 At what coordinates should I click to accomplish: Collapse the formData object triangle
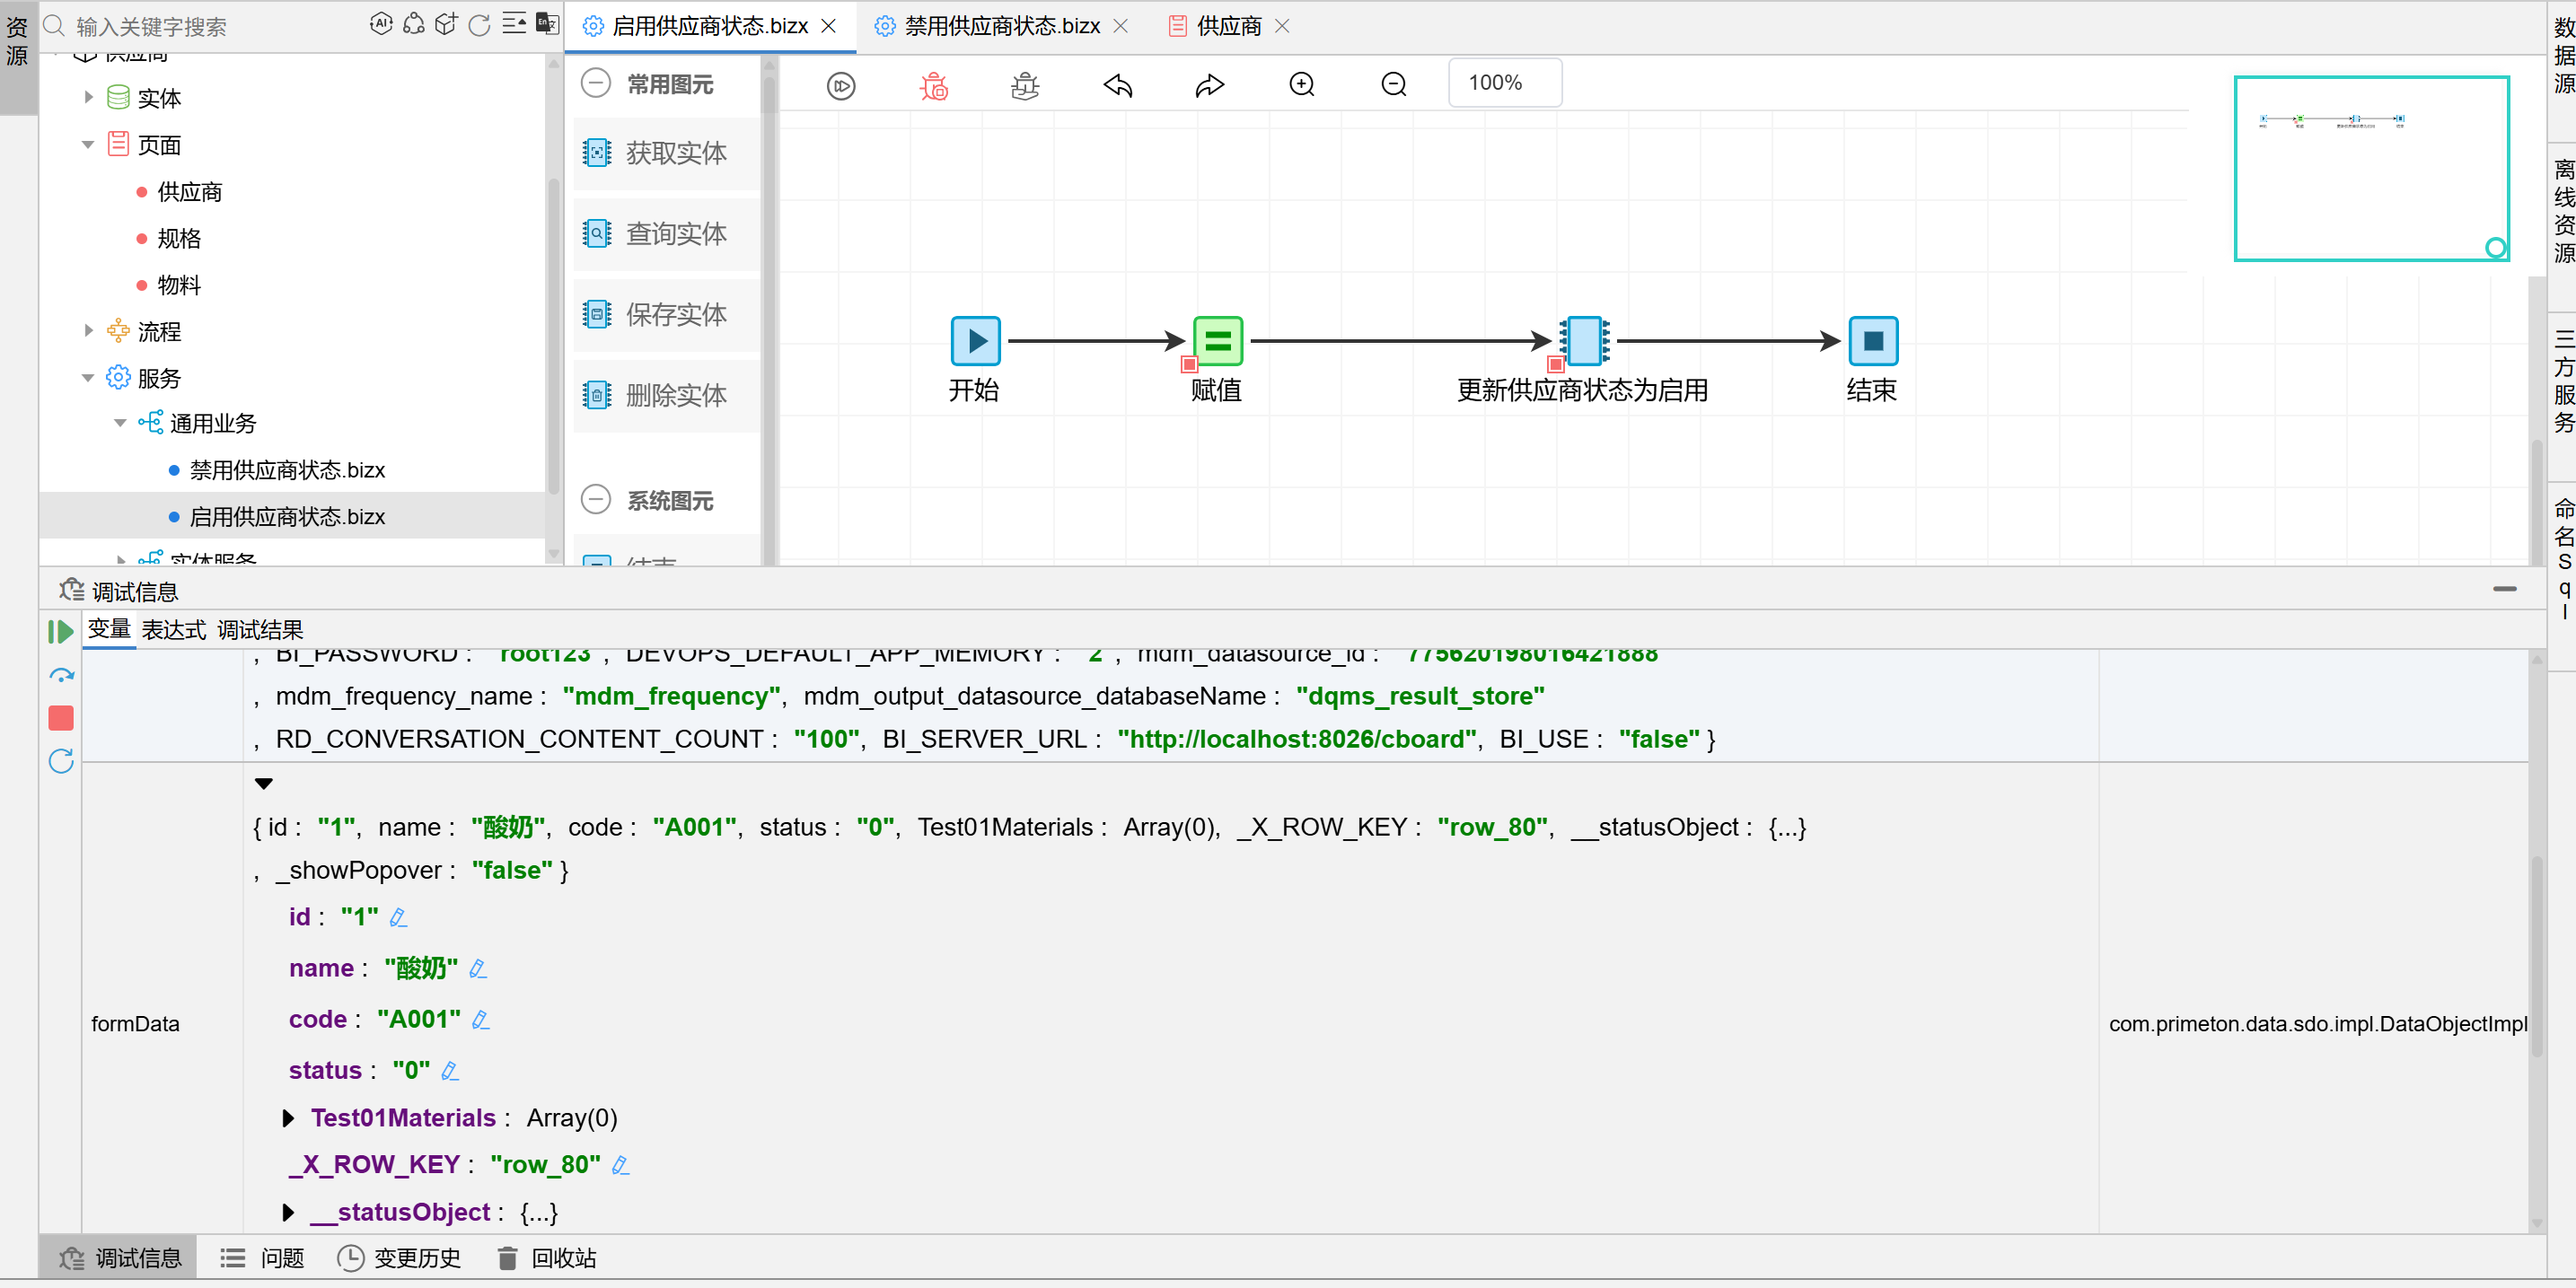tap(263, 783)
